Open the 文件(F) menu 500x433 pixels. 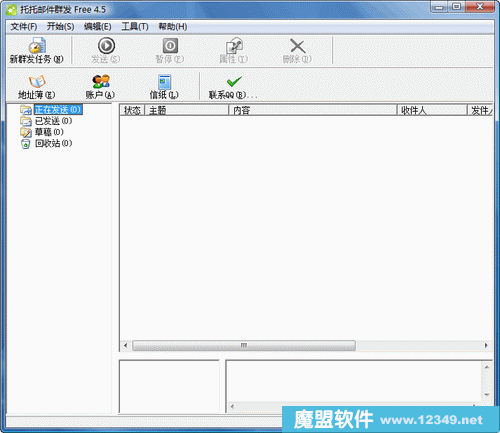(24, 26)
